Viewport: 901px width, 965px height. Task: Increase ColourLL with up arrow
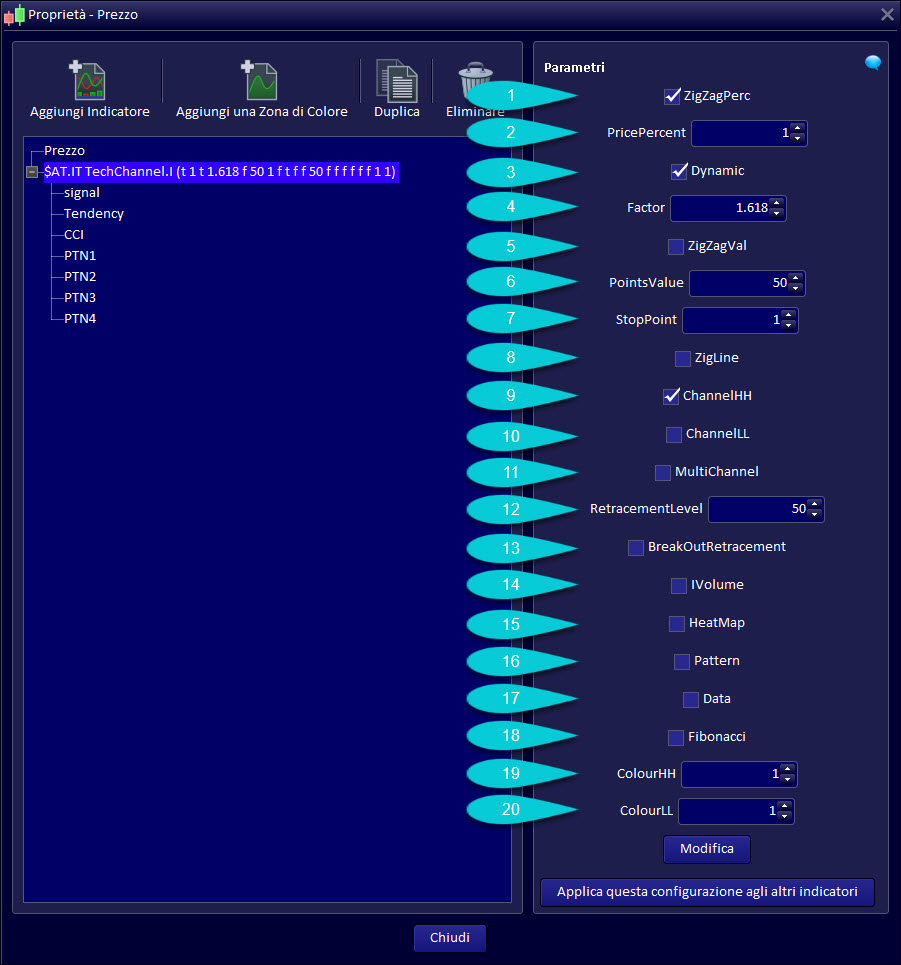[784, 806]
